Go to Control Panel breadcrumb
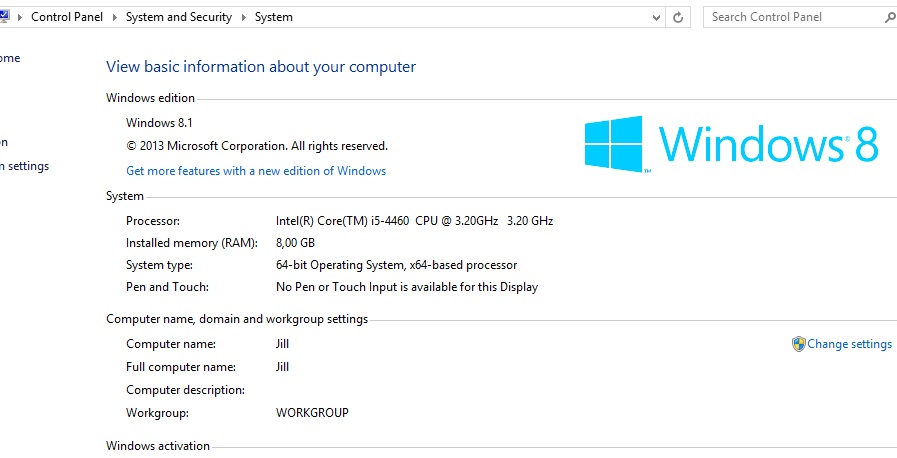The width and height of the screenshot is (897, 458). tap(67, 17)
